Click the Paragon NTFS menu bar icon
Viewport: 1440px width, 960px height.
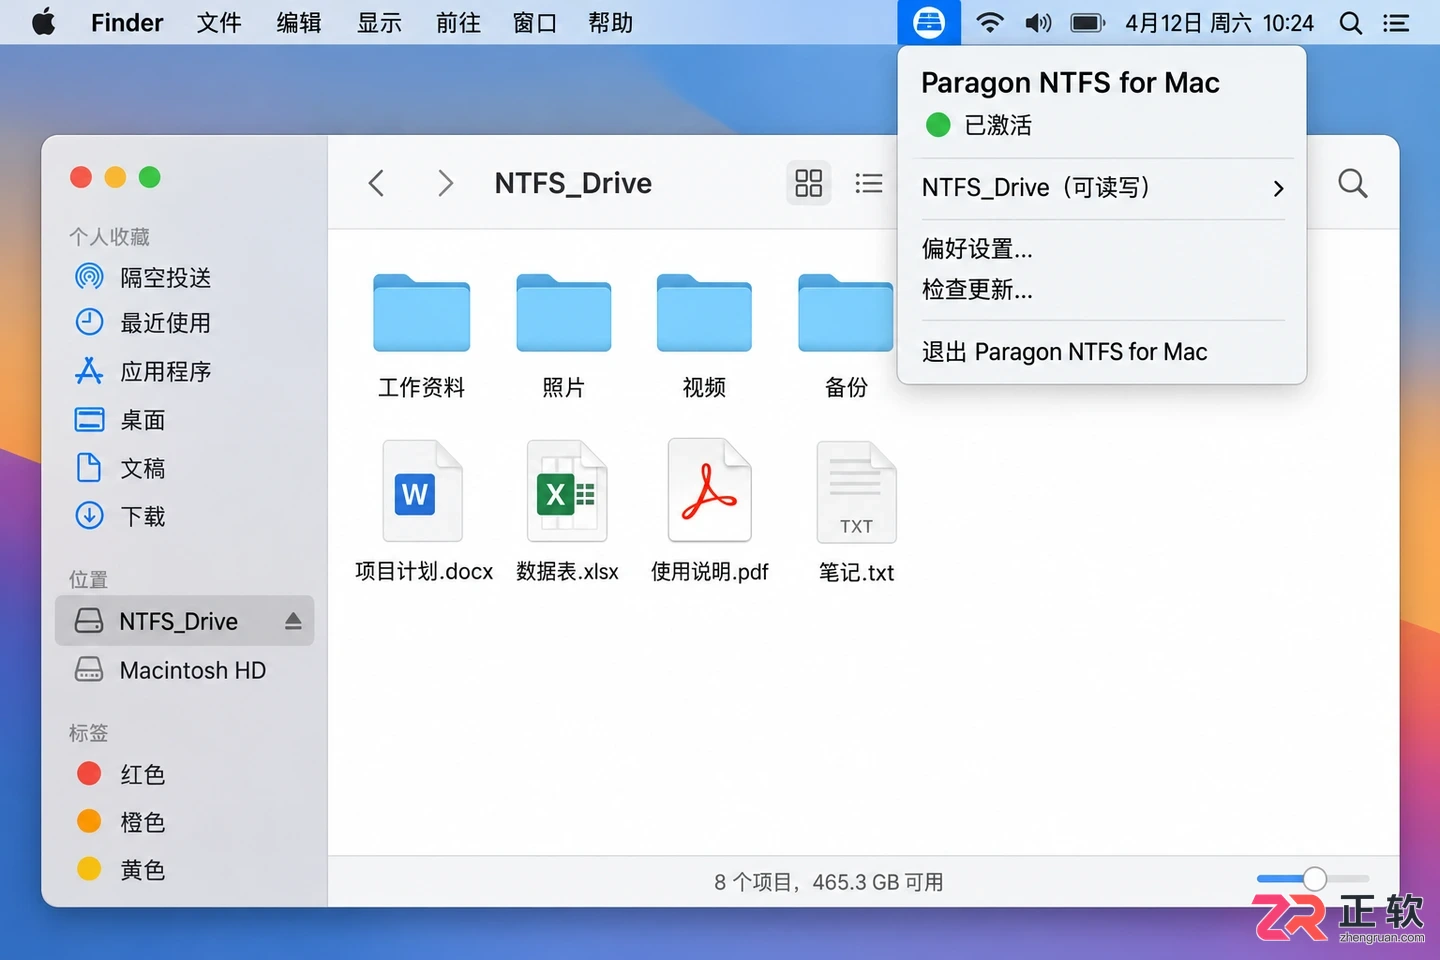929,22
